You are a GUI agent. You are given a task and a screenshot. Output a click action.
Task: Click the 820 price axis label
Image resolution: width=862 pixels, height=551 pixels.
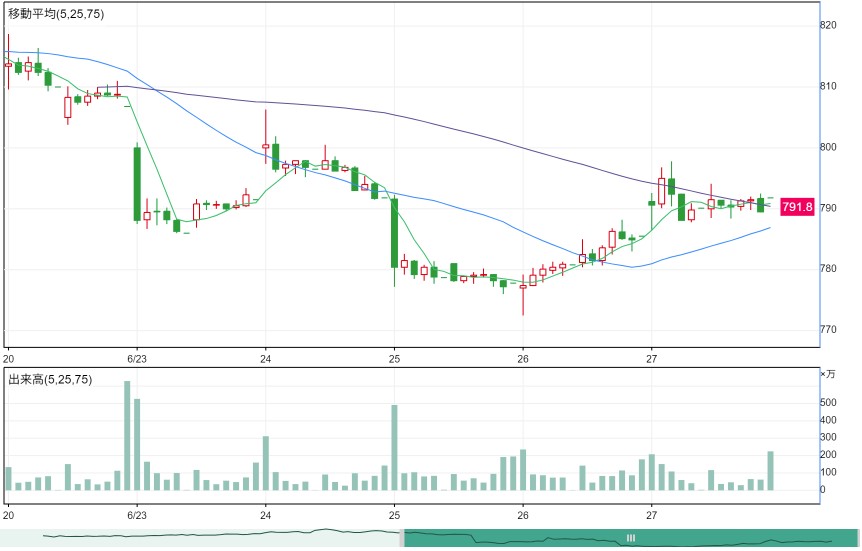(x=829, y=25)
